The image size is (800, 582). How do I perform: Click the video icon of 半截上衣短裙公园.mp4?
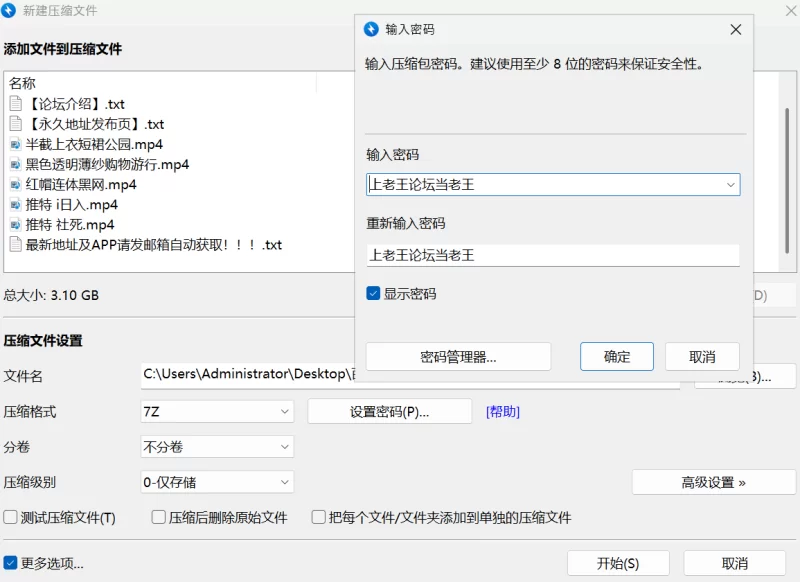(x=16, y=144)
